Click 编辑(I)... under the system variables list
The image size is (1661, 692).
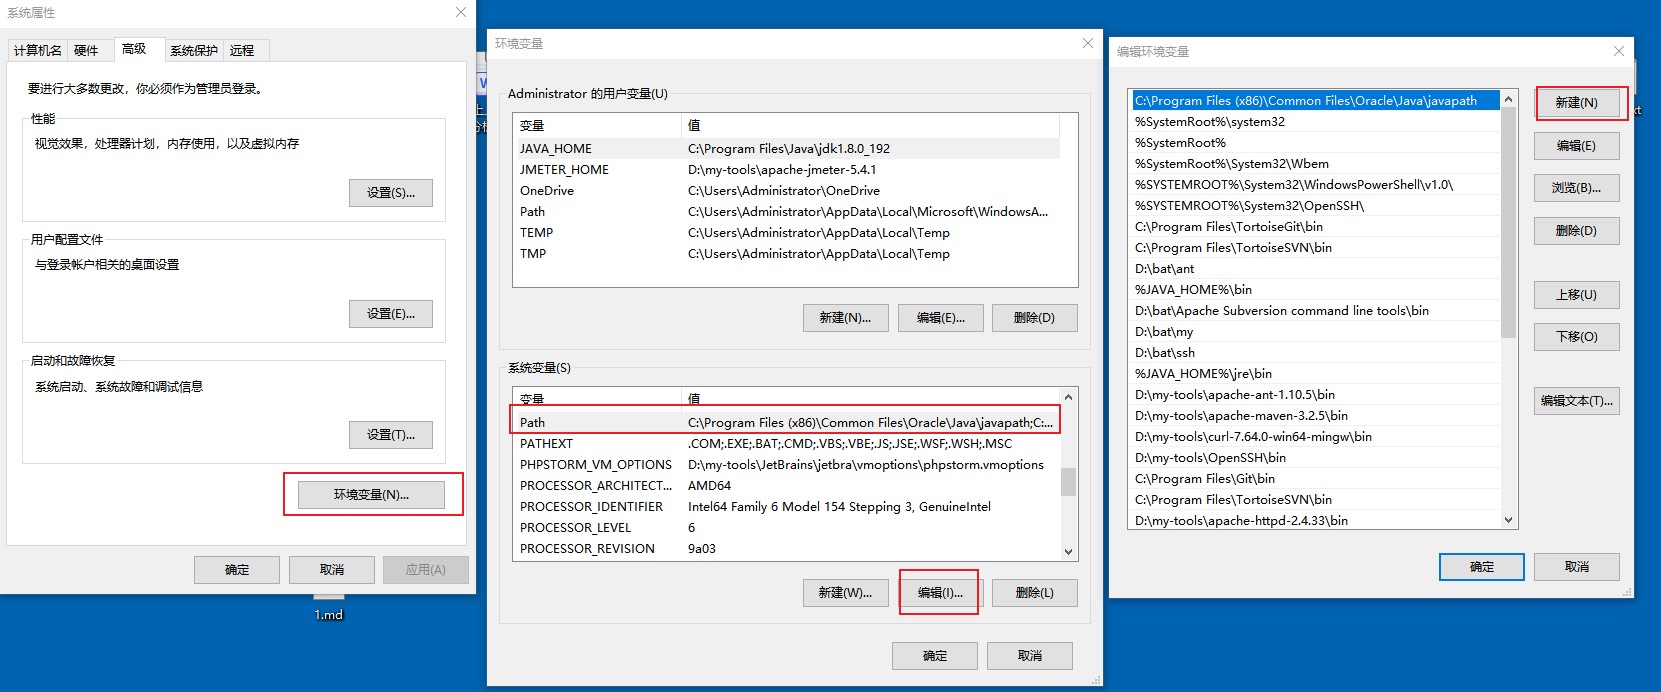(x=940, y=592)
